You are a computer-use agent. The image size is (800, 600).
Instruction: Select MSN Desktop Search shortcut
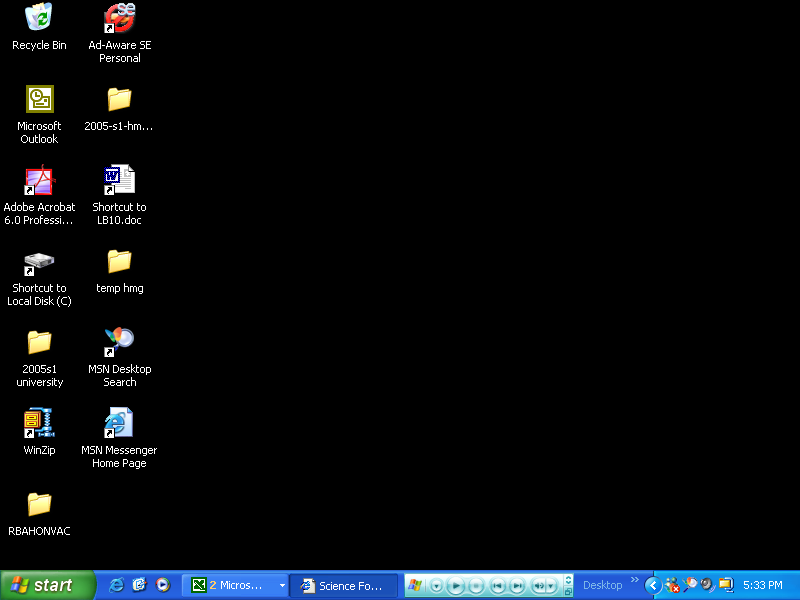(119, 342)
